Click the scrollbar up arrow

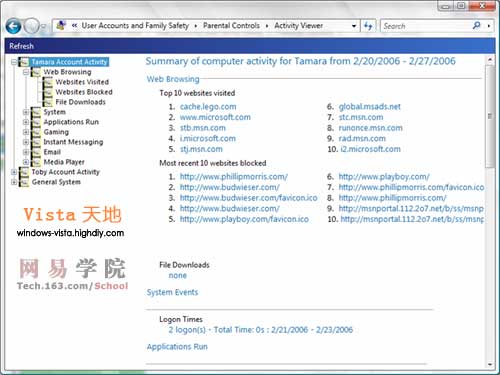pyautogui.click(x=490, y=60)
